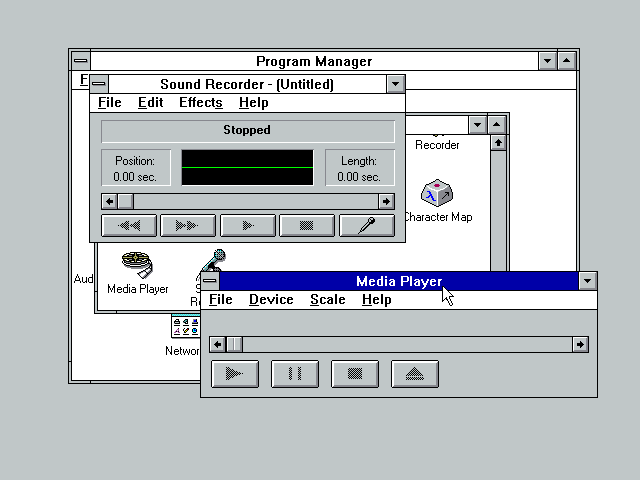Minimize the Sound Recorder window
Screen dimensions: 640x480
tap(395, 84)
